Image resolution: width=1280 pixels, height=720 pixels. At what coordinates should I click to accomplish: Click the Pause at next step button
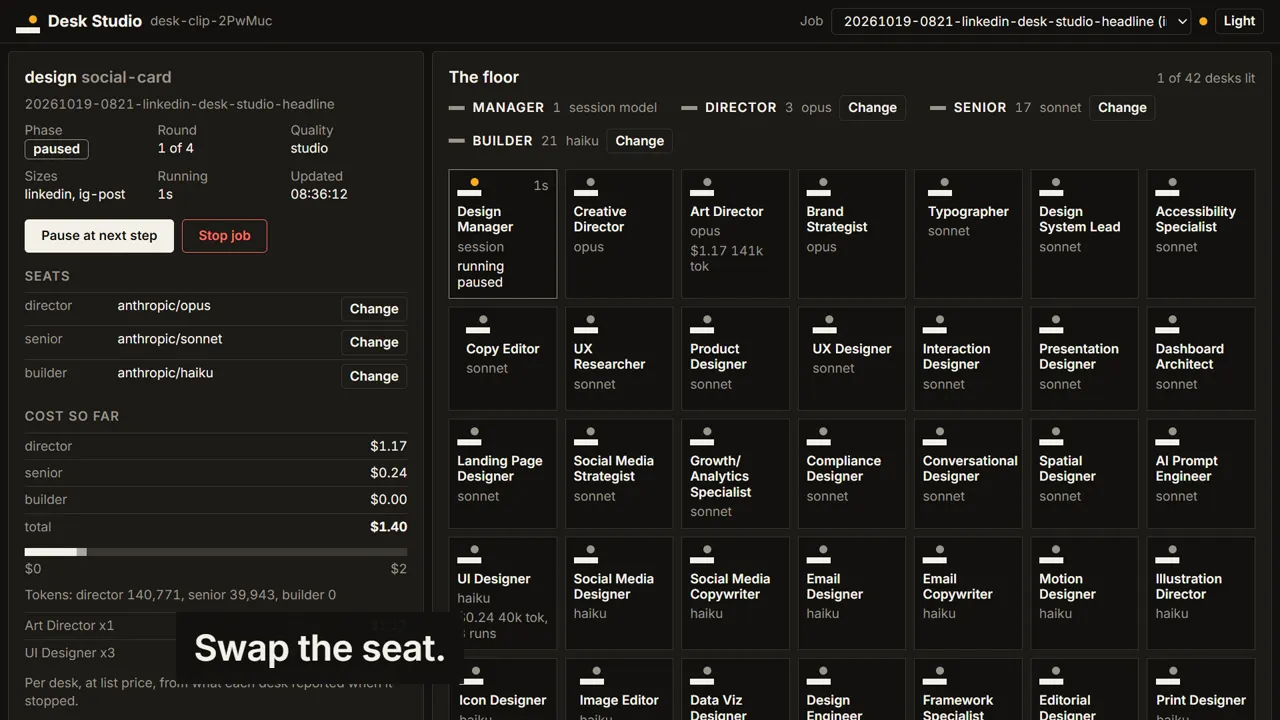99,236
